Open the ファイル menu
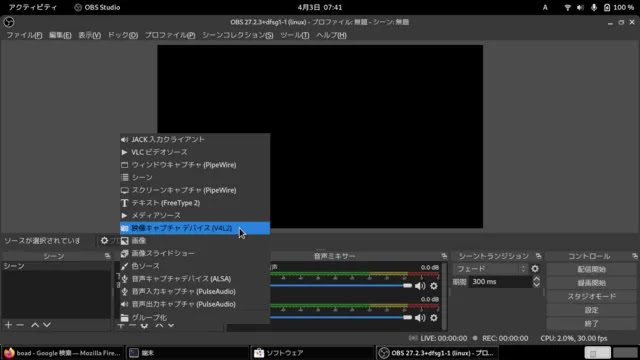The width and height of the screenshot is (640, 360). click(24, 35)
